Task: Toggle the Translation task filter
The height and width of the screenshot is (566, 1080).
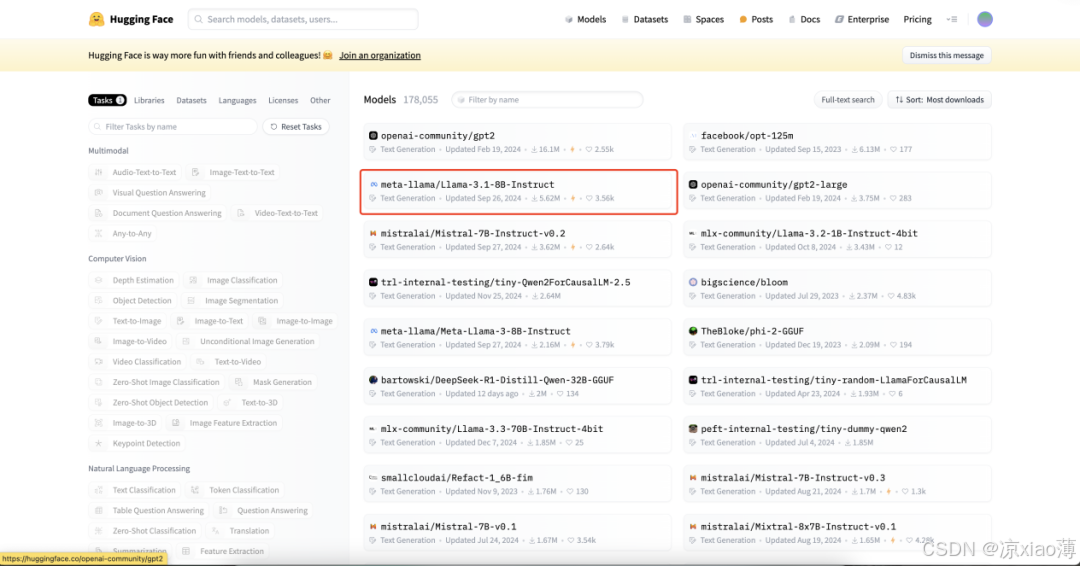Action: 240,531
